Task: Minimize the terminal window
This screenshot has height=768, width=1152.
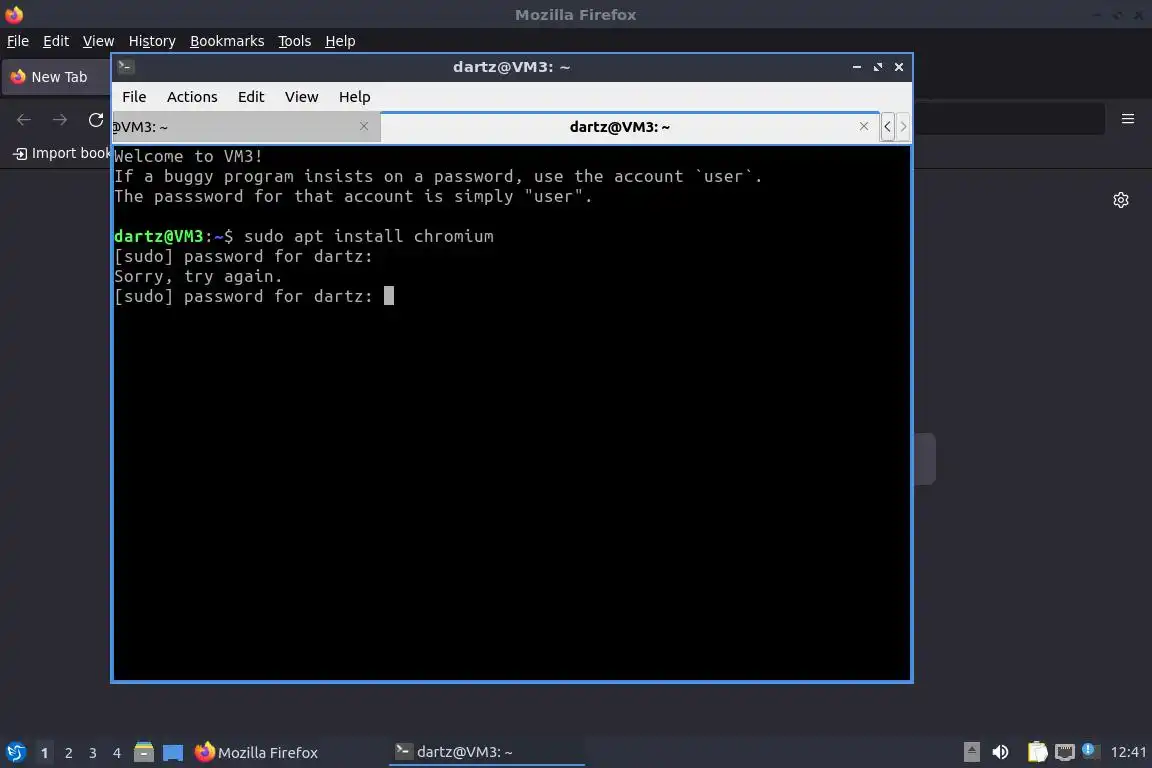Action: 857,67
